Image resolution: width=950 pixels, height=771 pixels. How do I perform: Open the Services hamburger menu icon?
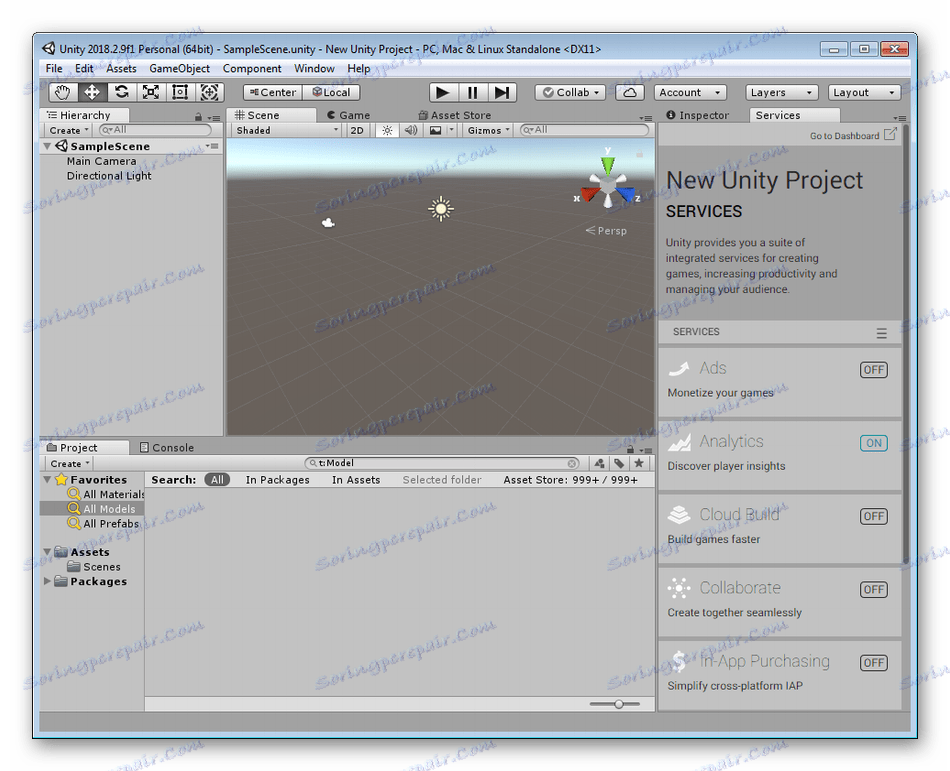click(x=882, y=333)
